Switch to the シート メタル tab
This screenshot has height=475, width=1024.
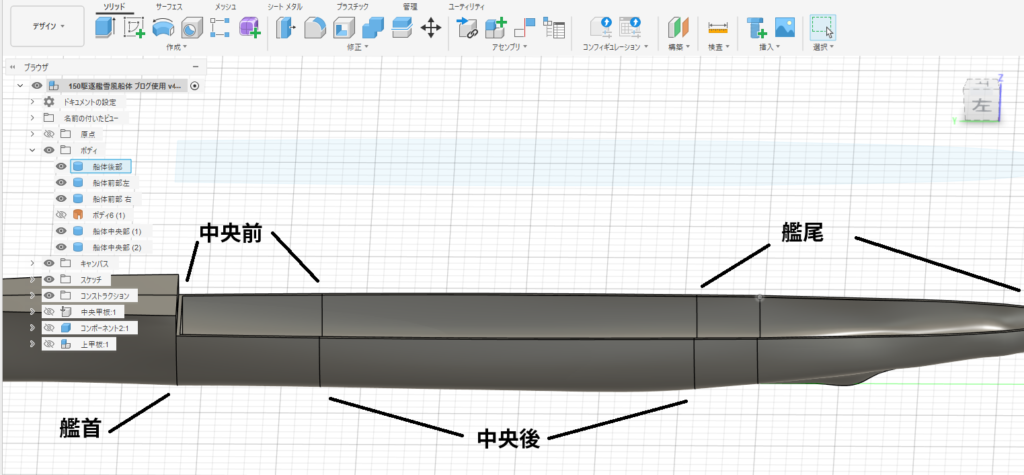(x=285, y=6)
